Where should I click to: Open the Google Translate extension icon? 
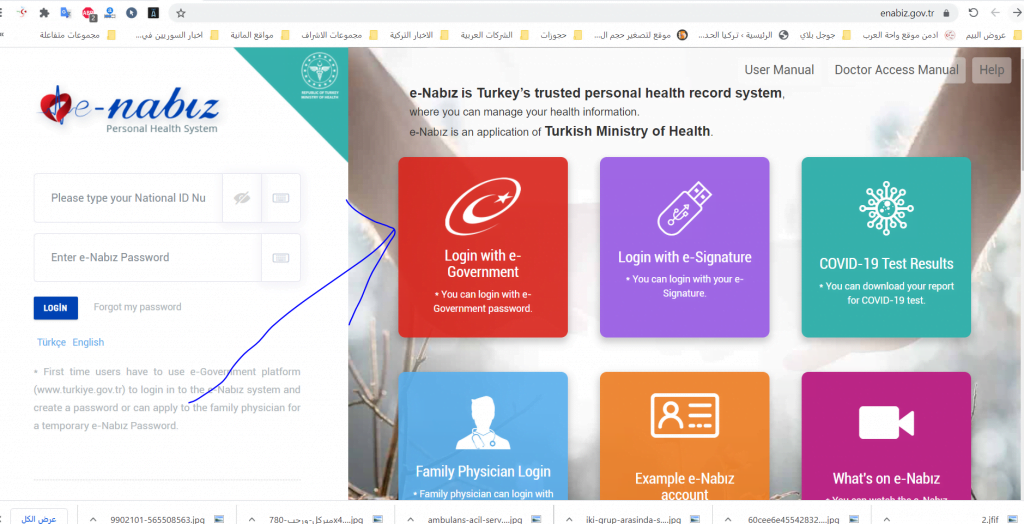(65, 12)
